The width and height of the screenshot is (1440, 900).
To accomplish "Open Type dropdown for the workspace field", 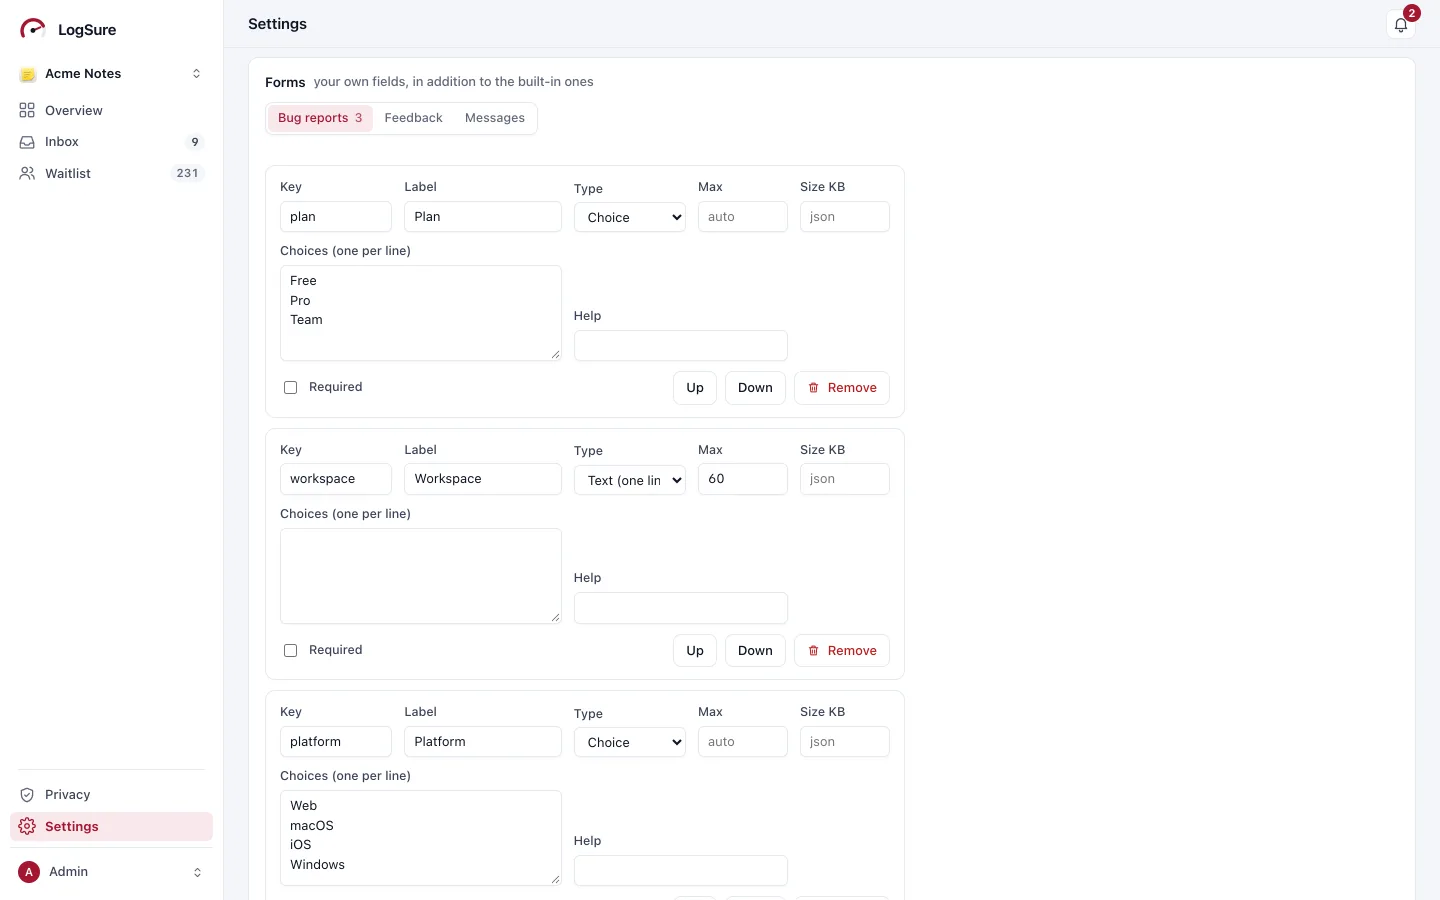I will coord(630,480).
